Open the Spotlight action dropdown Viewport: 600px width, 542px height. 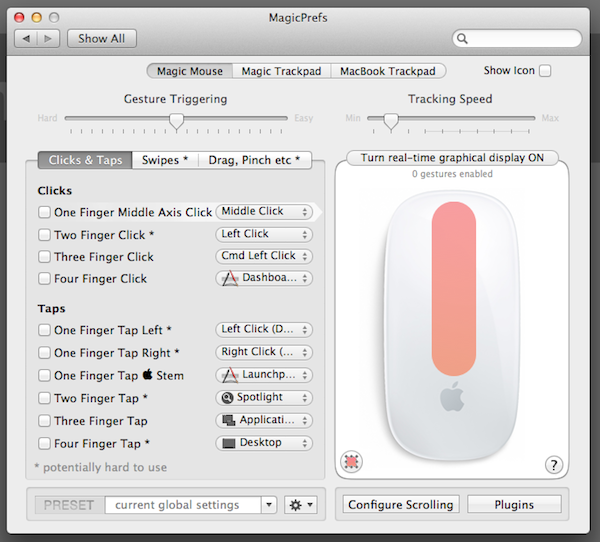tap(264, 398)
